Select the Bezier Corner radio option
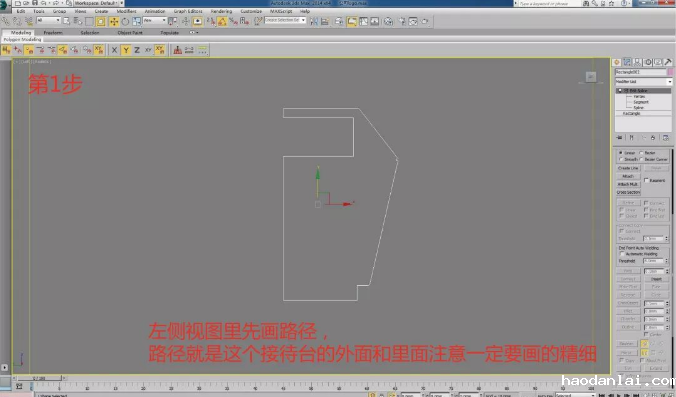Image resolution: width=676 pixels, height=397 pixels. pyautogui.click(x=641, y=159)
